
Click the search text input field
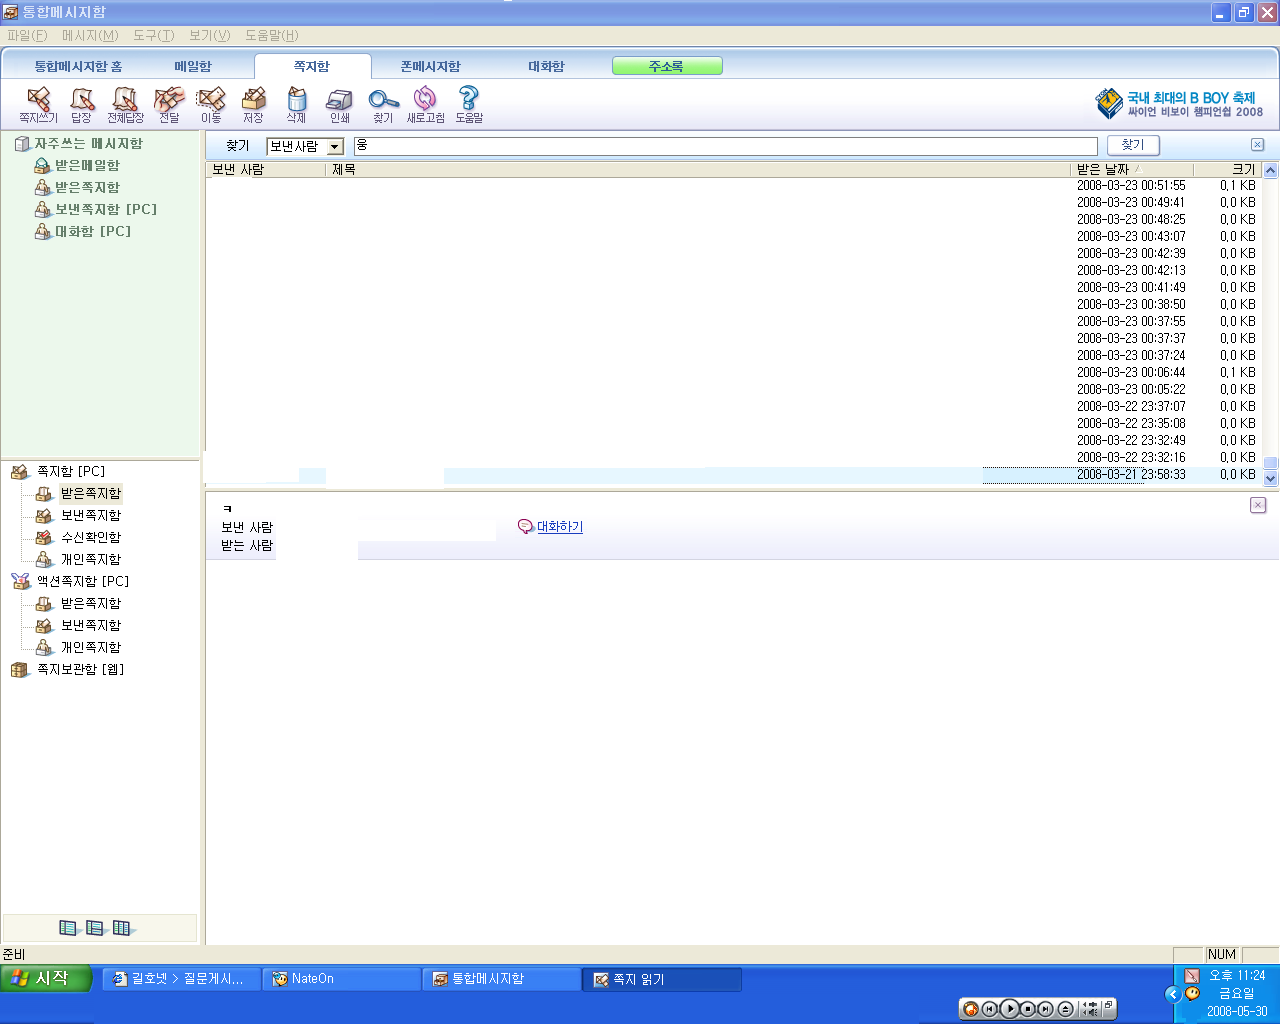pos(725,146)
